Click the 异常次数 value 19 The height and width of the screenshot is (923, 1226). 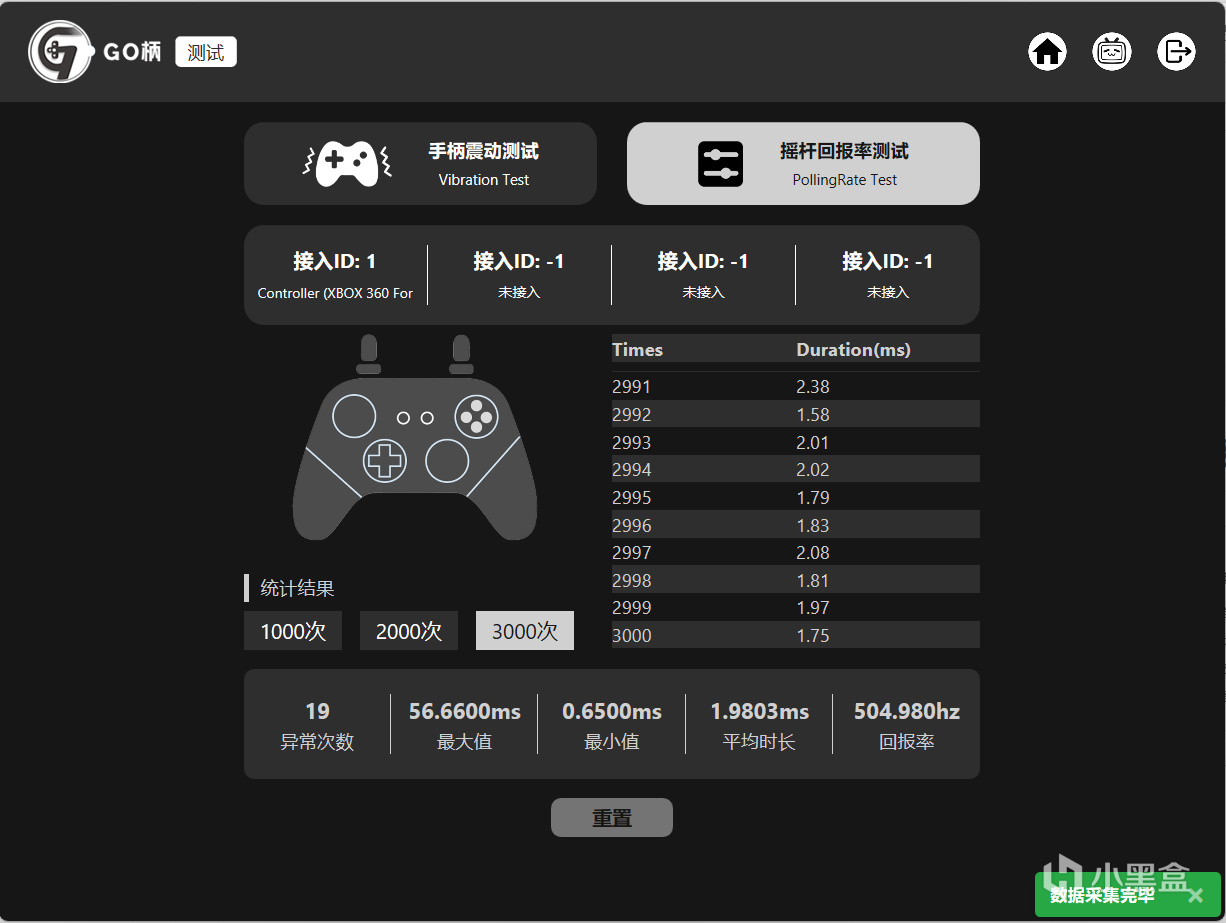[317, 711]
